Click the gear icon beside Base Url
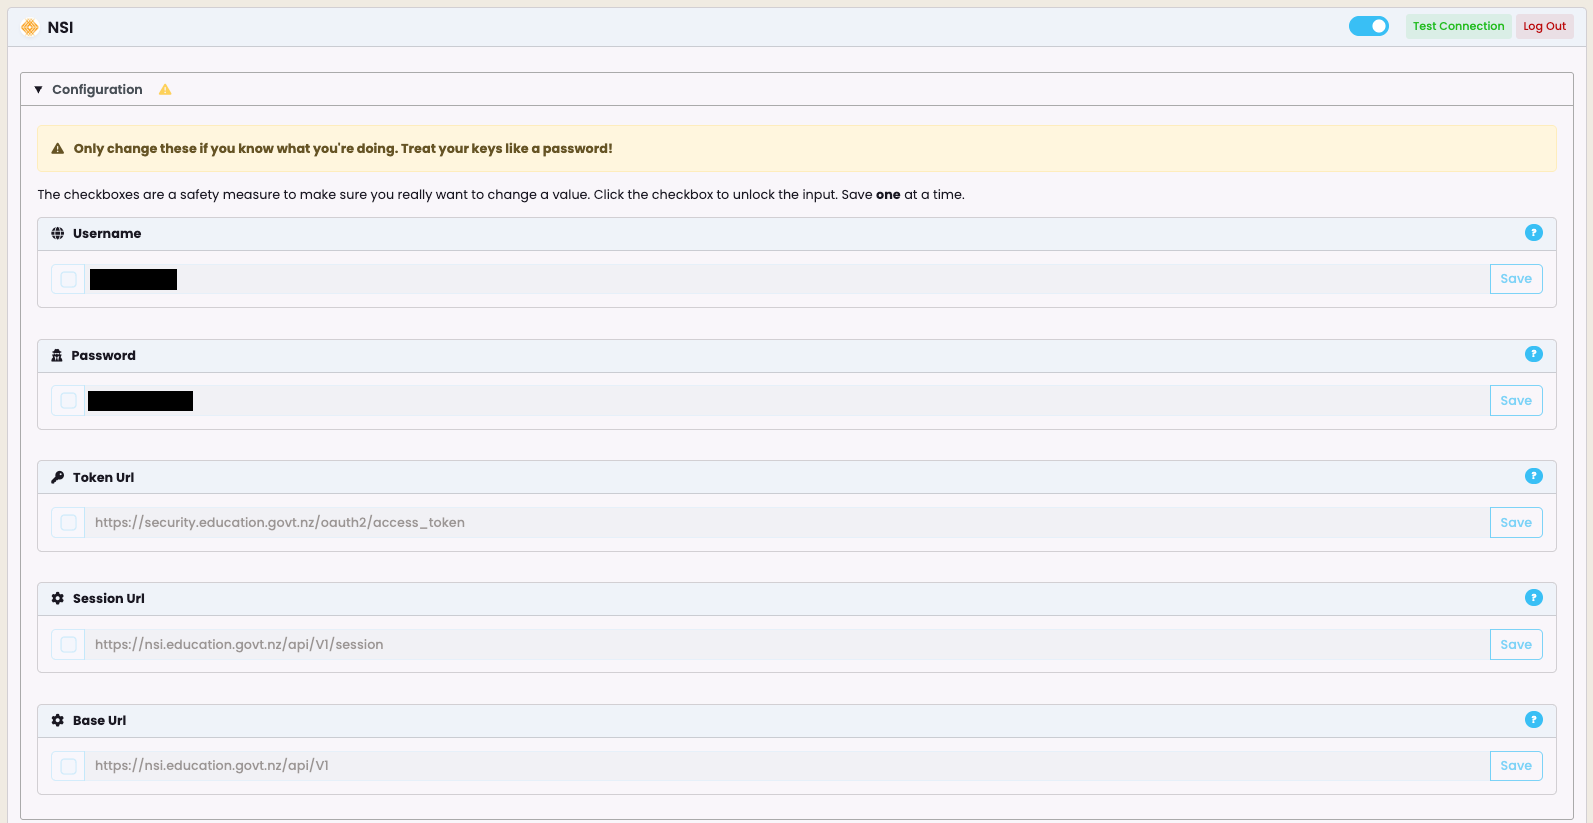The width and height of the screenshot is (1593, 823). pos(58,721)
